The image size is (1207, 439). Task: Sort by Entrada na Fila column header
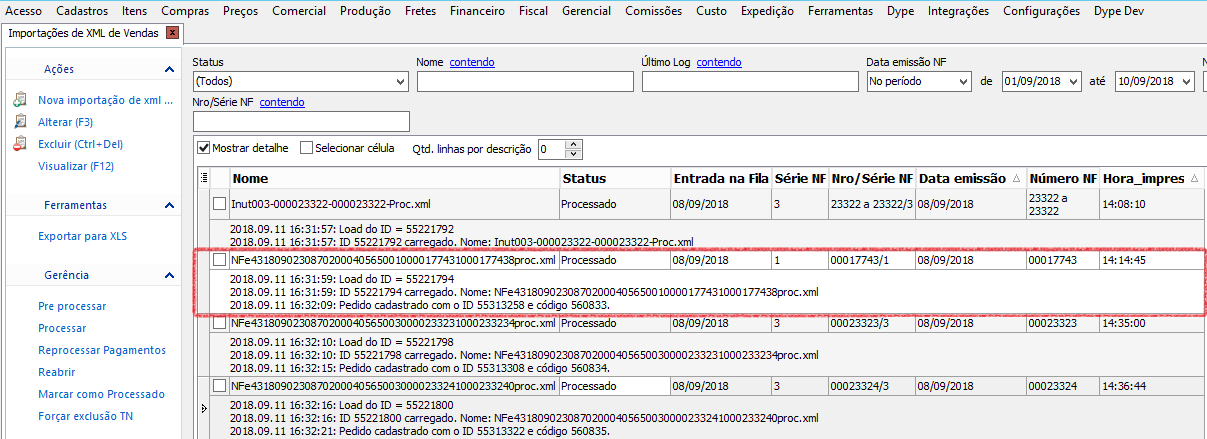click(x=720, y=178)
